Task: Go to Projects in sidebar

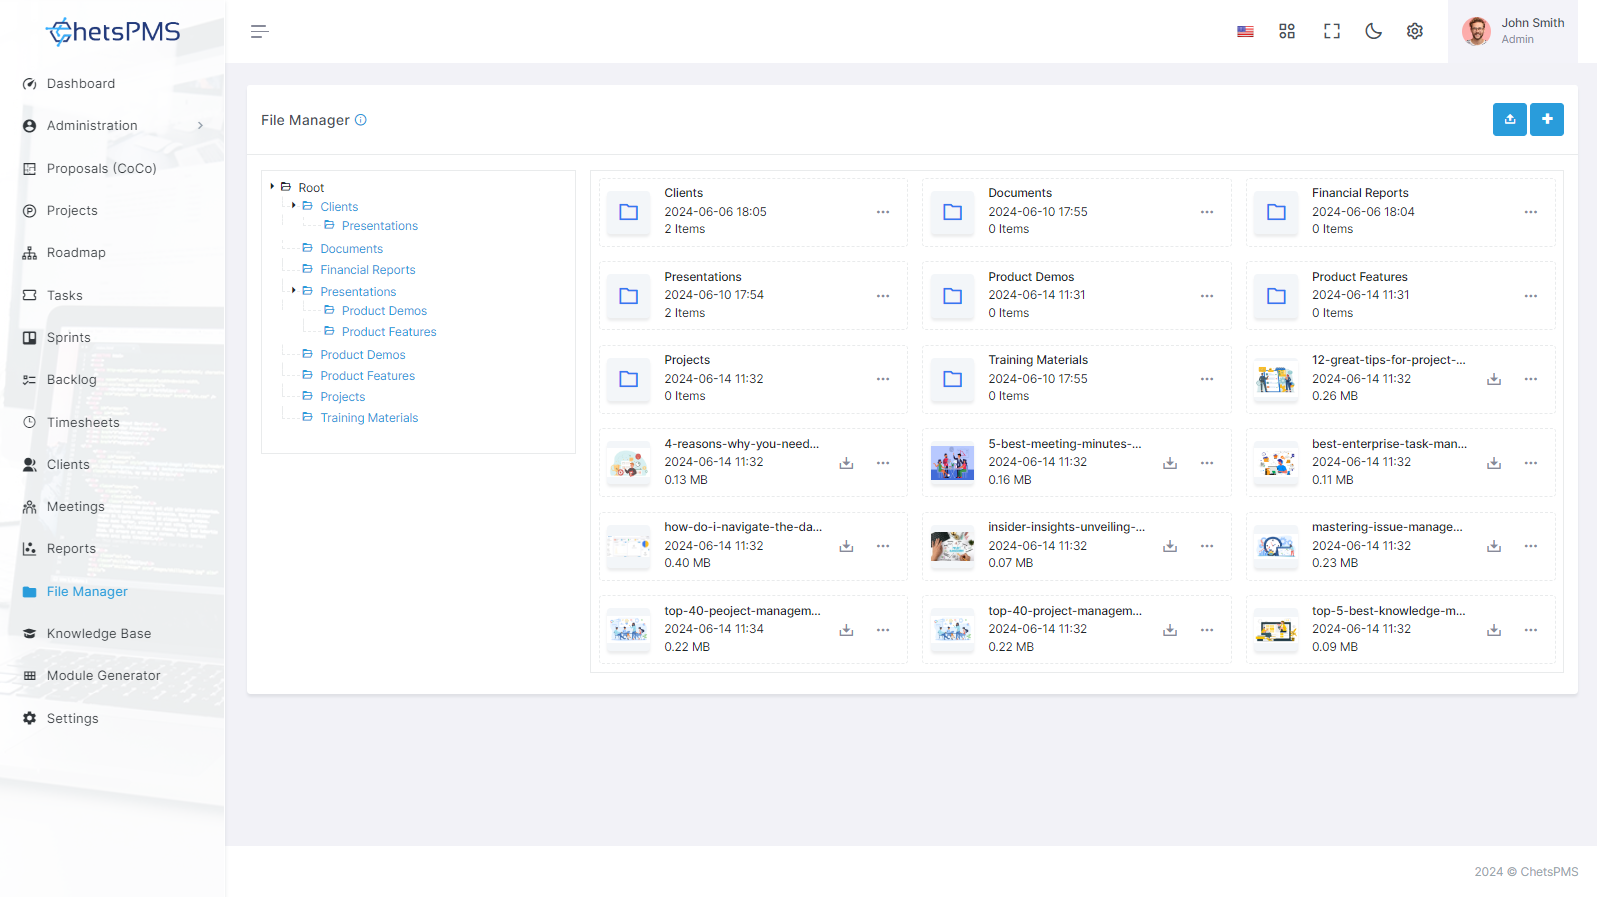Action: [72, 211]
